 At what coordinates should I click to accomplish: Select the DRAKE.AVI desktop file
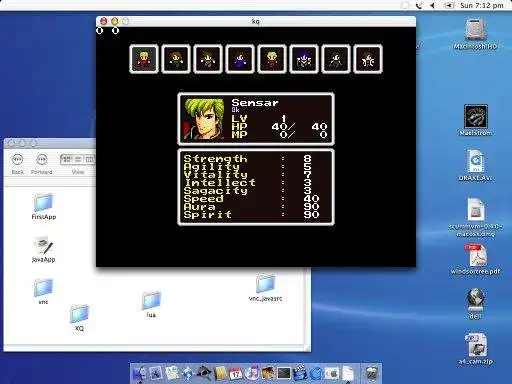tap(476, 165)
